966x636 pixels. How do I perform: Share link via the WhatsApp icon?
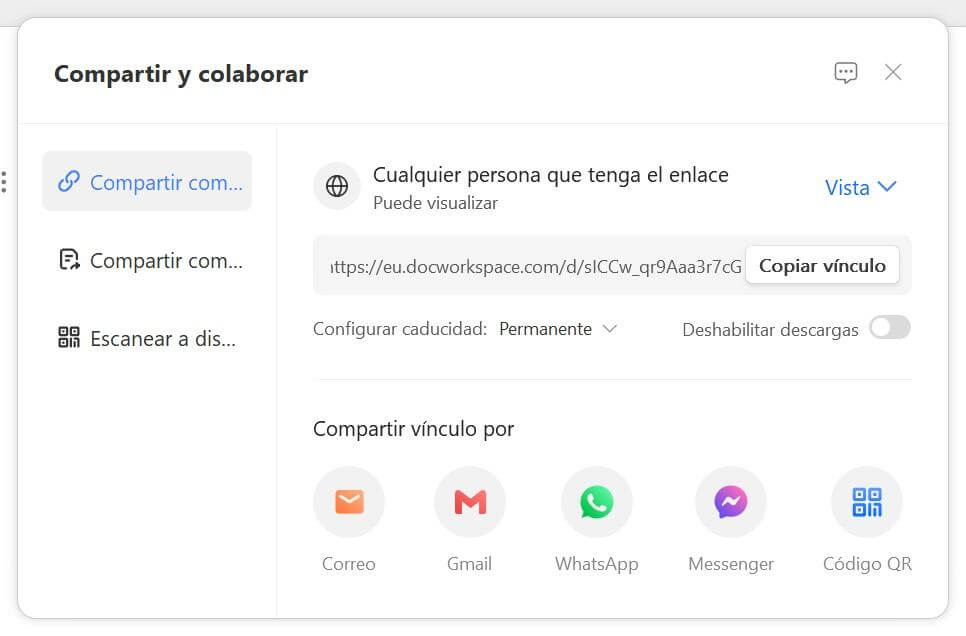(596, 502)
